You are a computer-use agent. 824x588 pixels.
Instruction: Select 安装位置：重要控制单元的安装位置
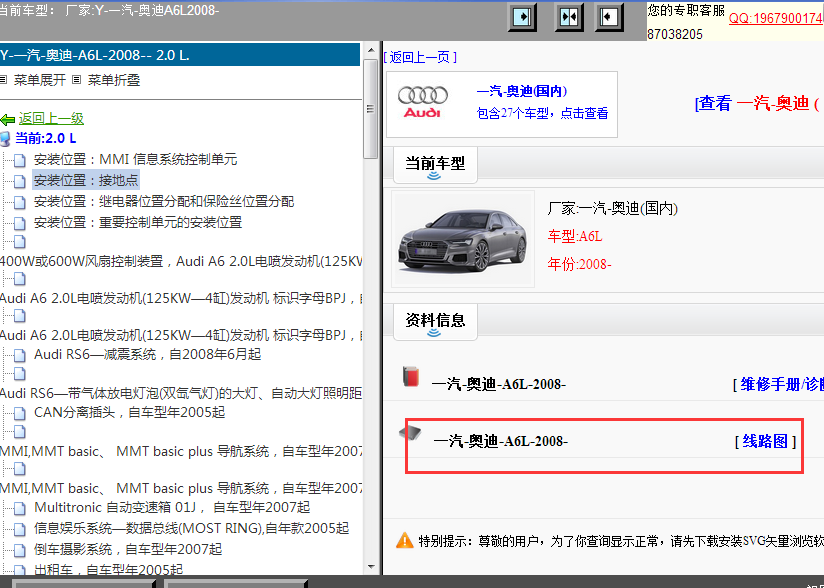(138, 222)
